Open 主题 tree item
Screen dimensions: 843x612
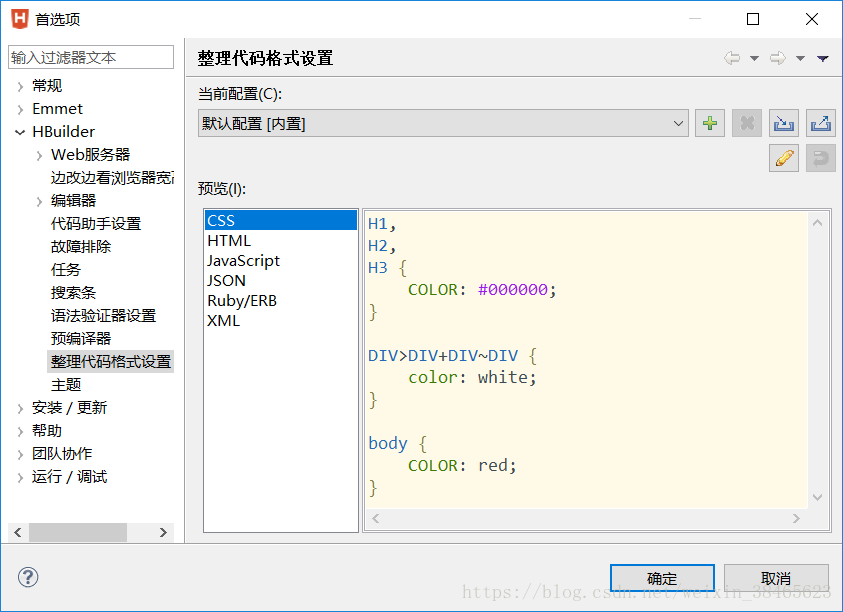pos(66,385)
